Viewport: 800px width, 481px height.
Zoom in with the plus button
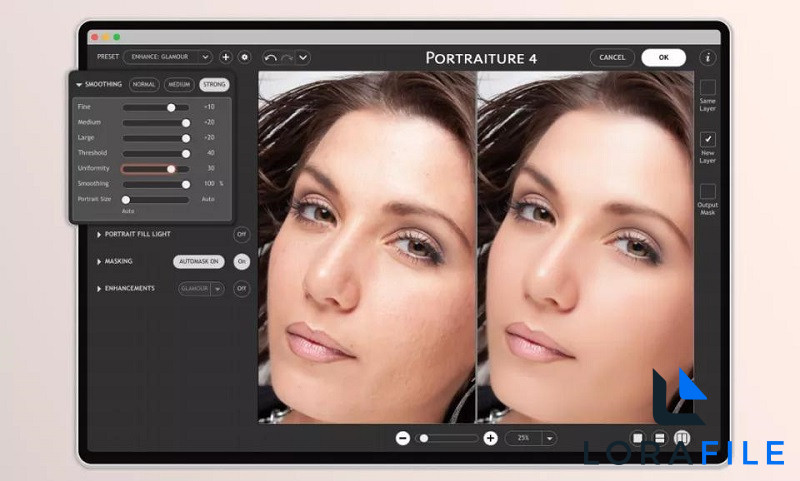[490, 438]
